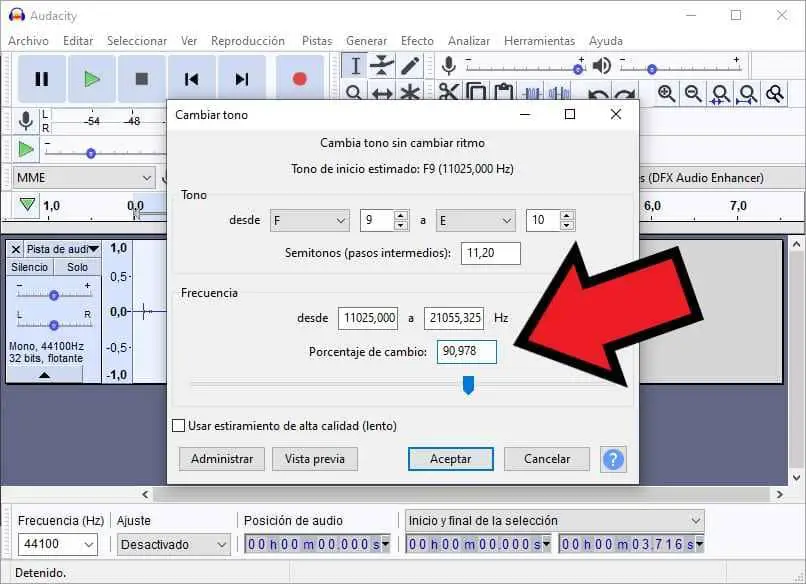The image size is (806, 584).
Task: Click the percent change slider handle
Action: click(468, 385)
